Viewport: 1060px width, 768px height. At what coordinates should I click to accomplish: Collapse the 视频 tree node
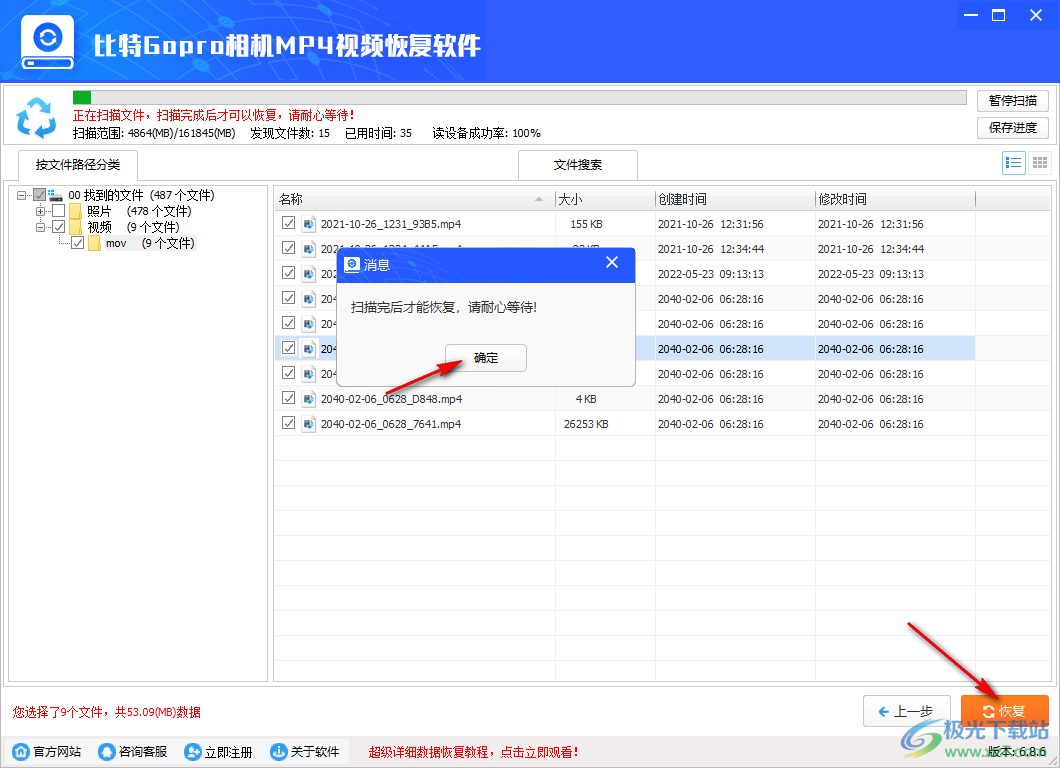coord(41,227)
